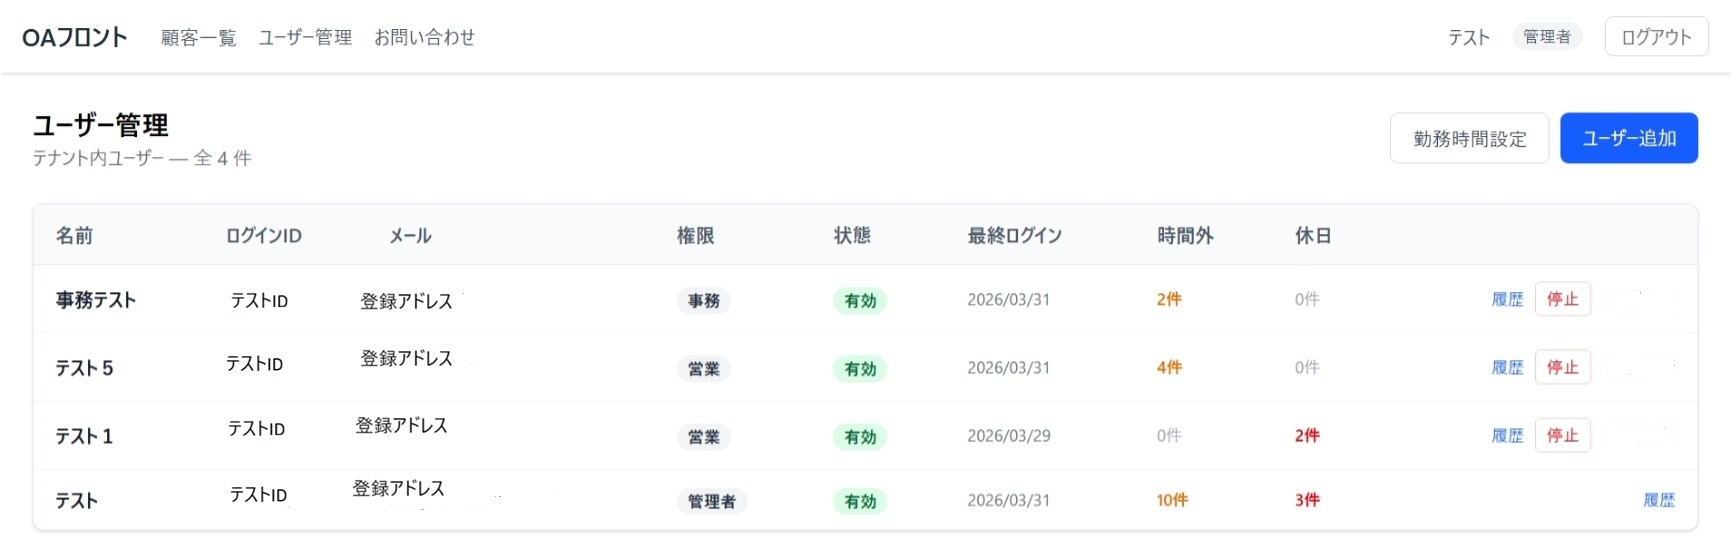
Task: Open 履歴 for テスト5 user
Action: point(1507,368)
